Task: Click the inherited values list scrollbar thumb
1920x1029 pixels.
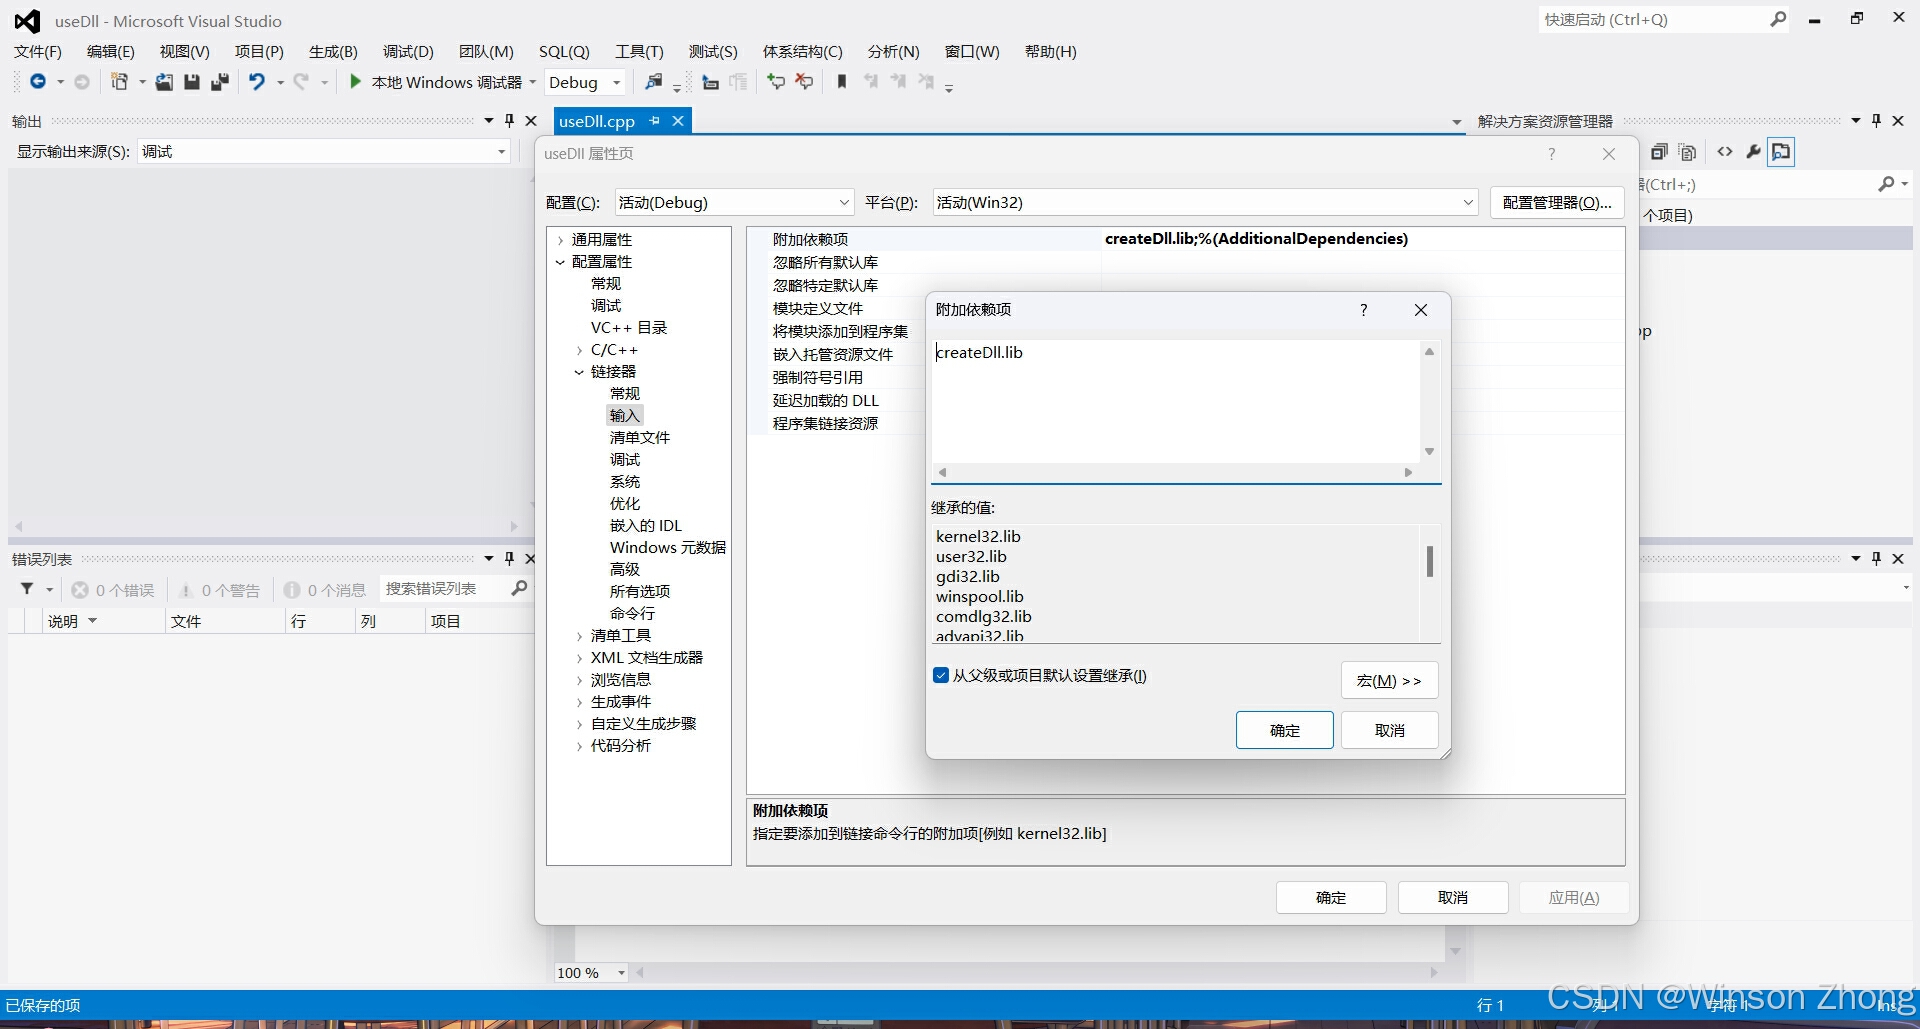Action: (x=1430, y=561)
